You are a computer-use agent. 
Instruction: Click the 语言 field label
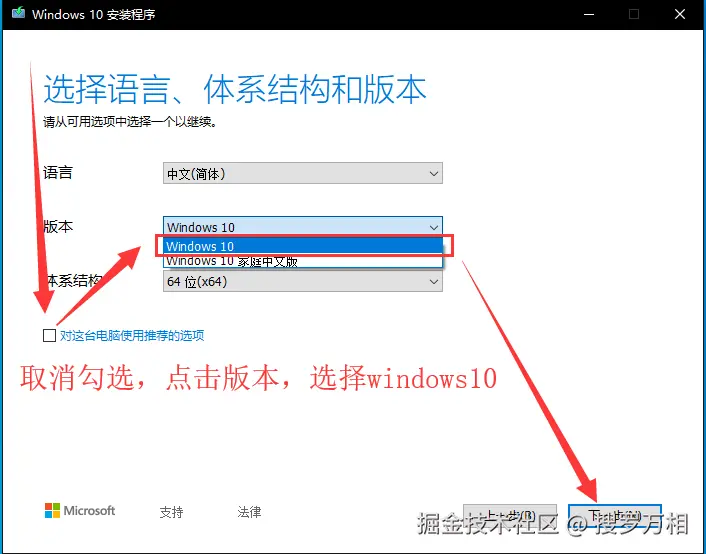[58, 173]
